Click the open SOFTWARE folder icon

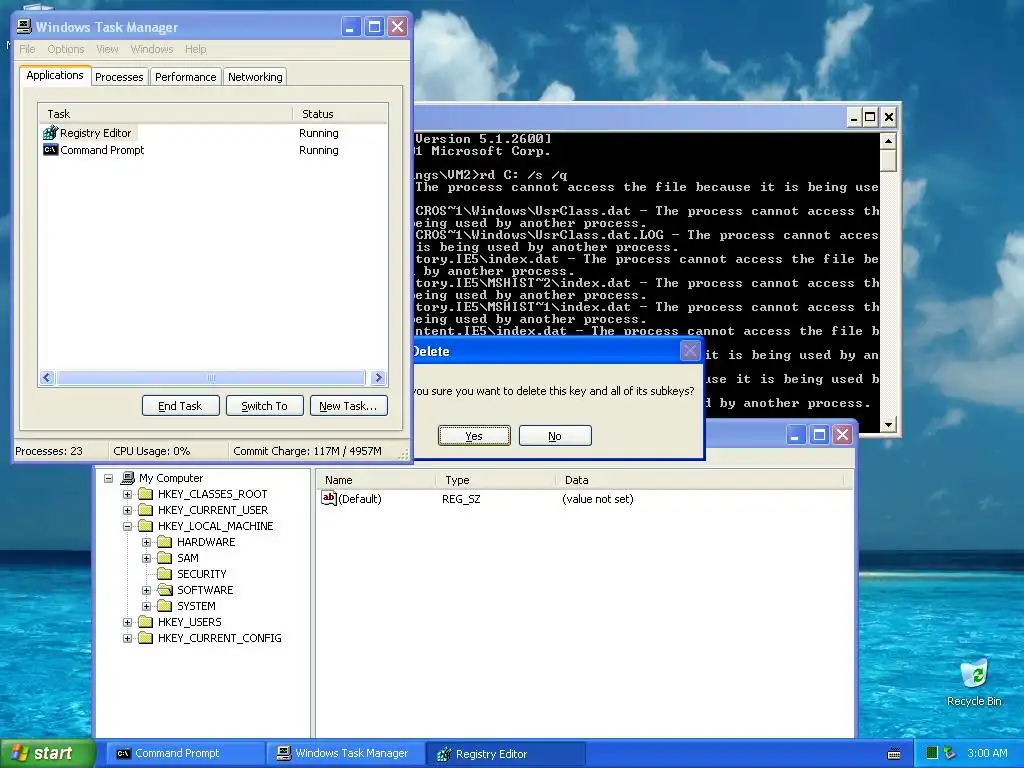click(x=165, y=590)
